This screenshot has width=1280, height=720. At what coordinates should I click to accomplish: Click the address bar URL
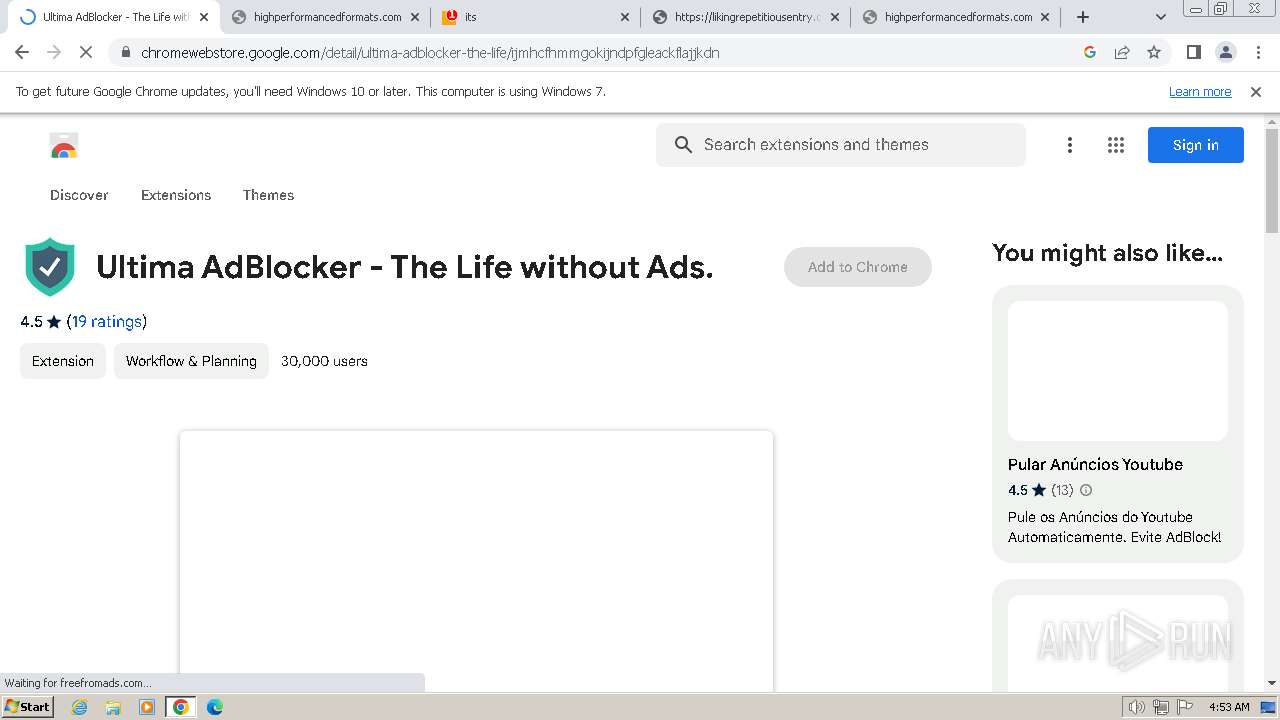click(430, 52)
